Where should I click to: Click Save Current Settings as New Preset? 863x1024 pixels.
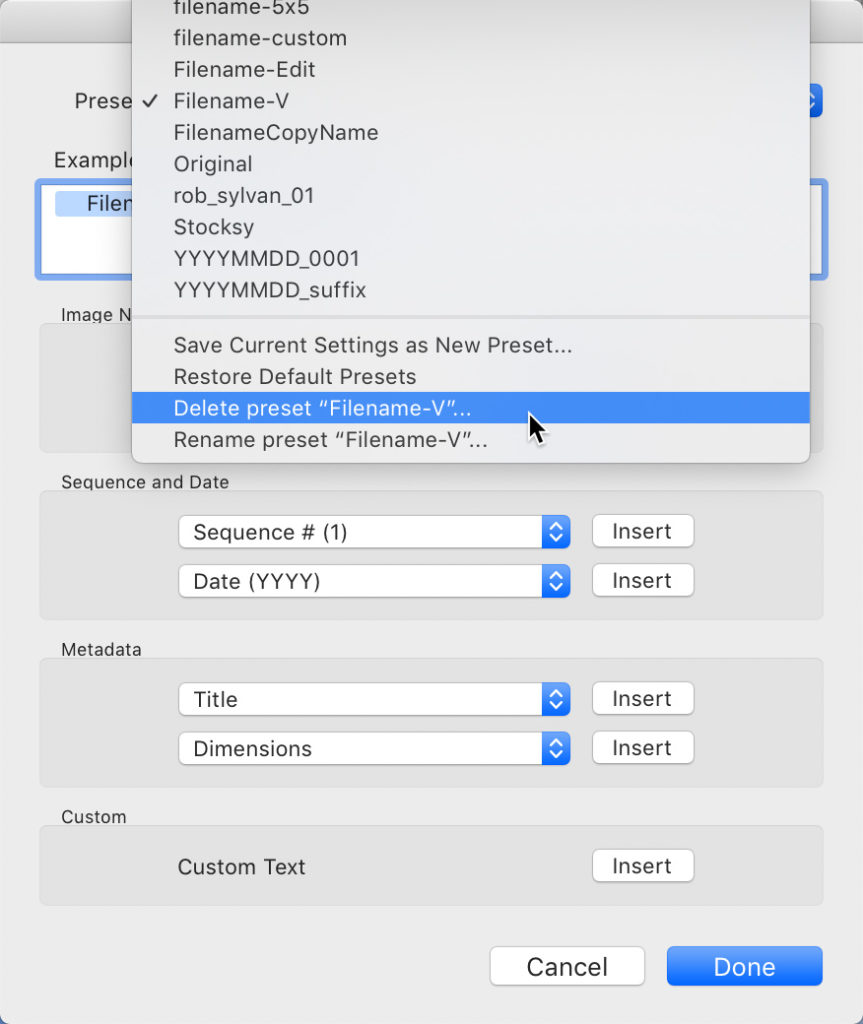[x=373, y=345]
